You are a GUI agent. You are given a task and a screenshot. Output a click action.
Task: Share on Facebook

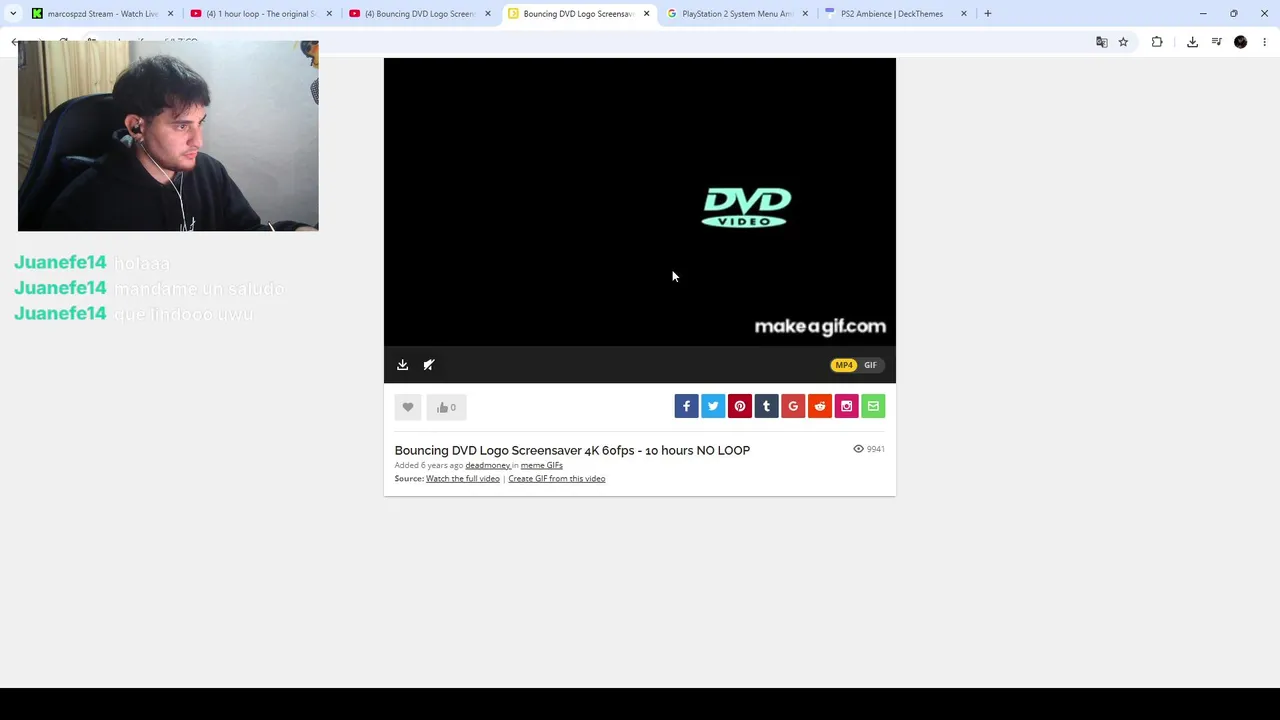[x=686, y=406]
